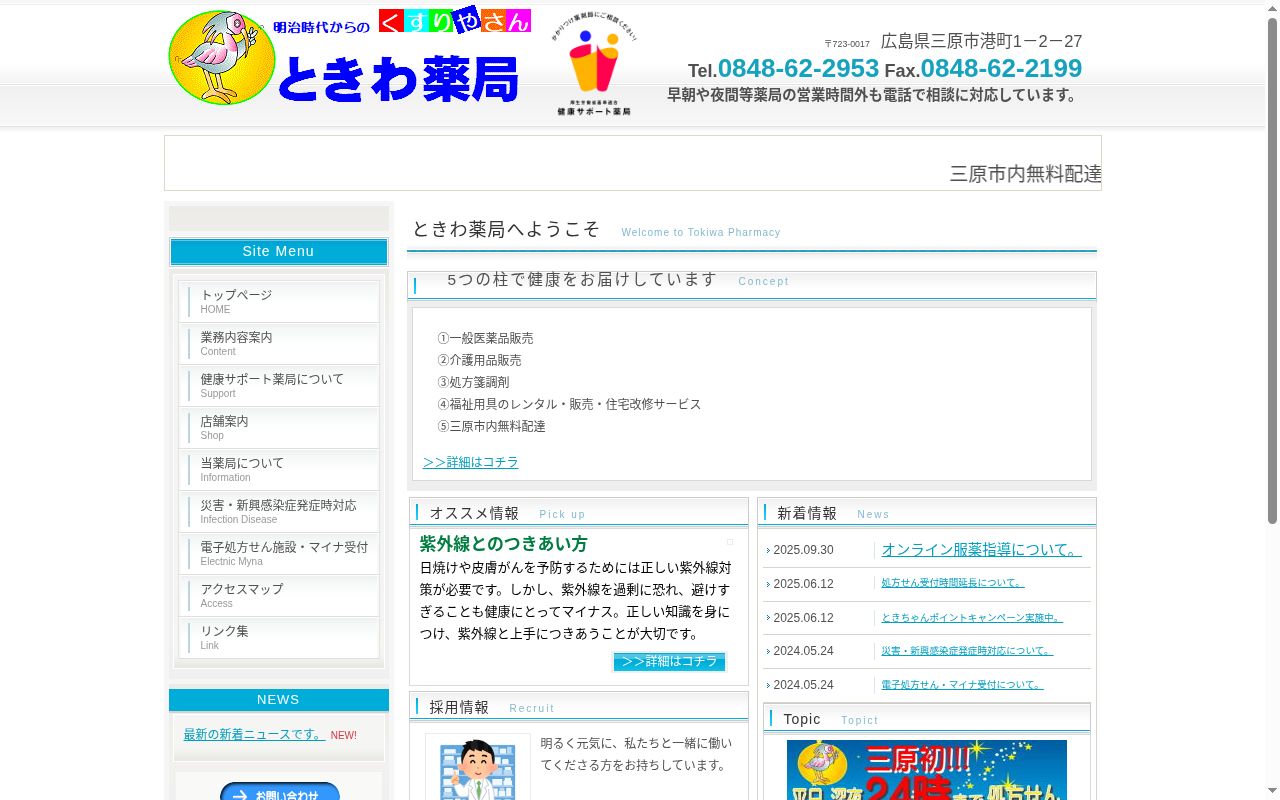Image resolution: width=1280 pixels, height=800 pixels.
Task: Click >>詳細はコチラ link under Concept
Action: click(471, 462)
